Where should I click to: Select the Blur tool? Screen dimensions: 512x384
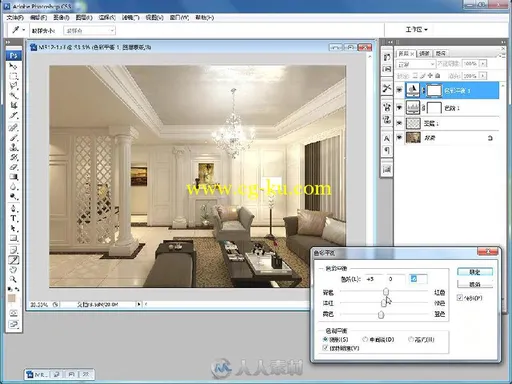click(x=13, y=186)
